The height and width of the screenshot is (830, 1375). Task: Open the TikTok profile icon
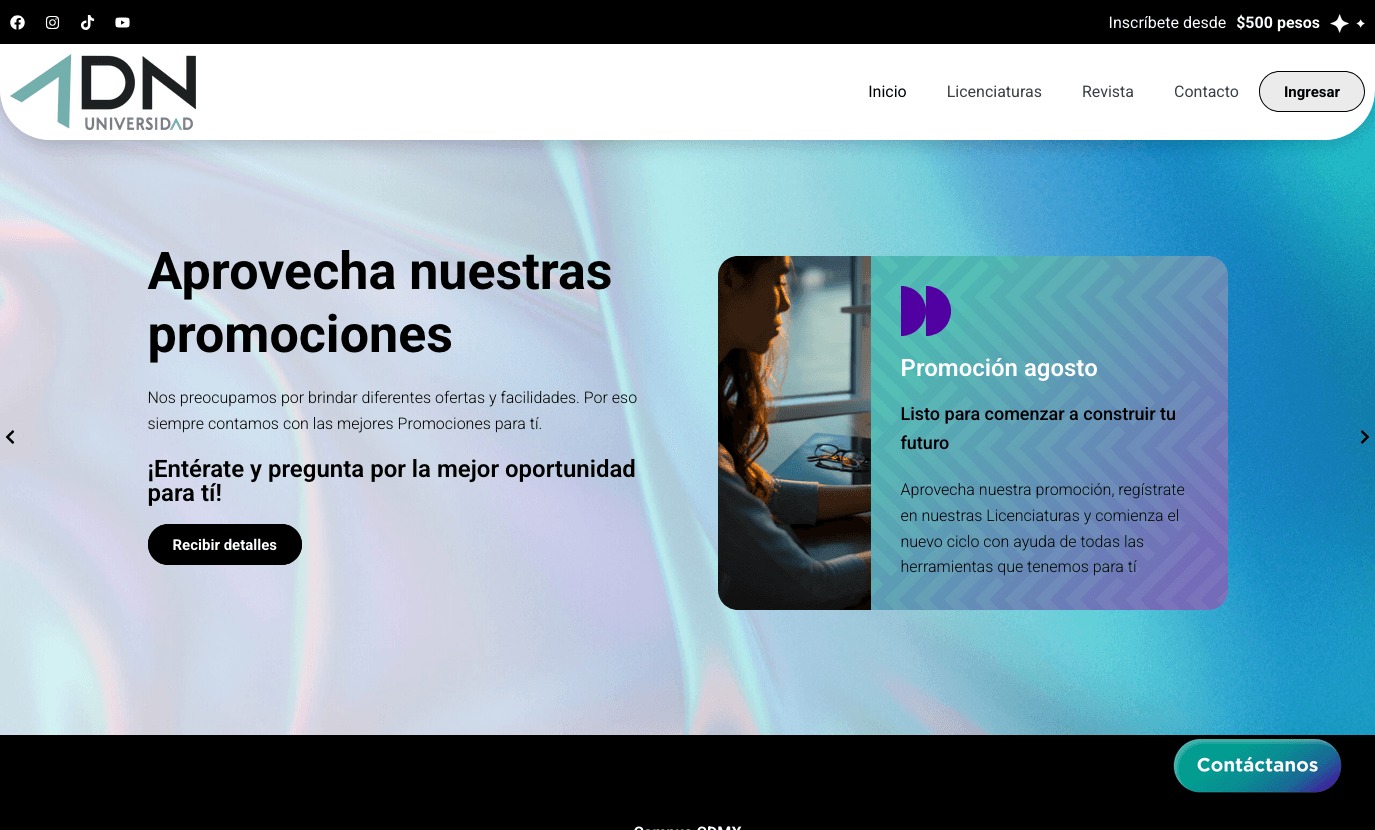coord(87,22)
